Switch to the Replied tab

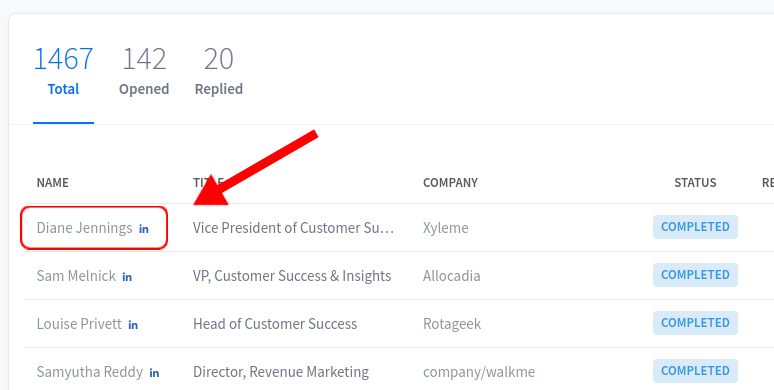tap(219, 72)
